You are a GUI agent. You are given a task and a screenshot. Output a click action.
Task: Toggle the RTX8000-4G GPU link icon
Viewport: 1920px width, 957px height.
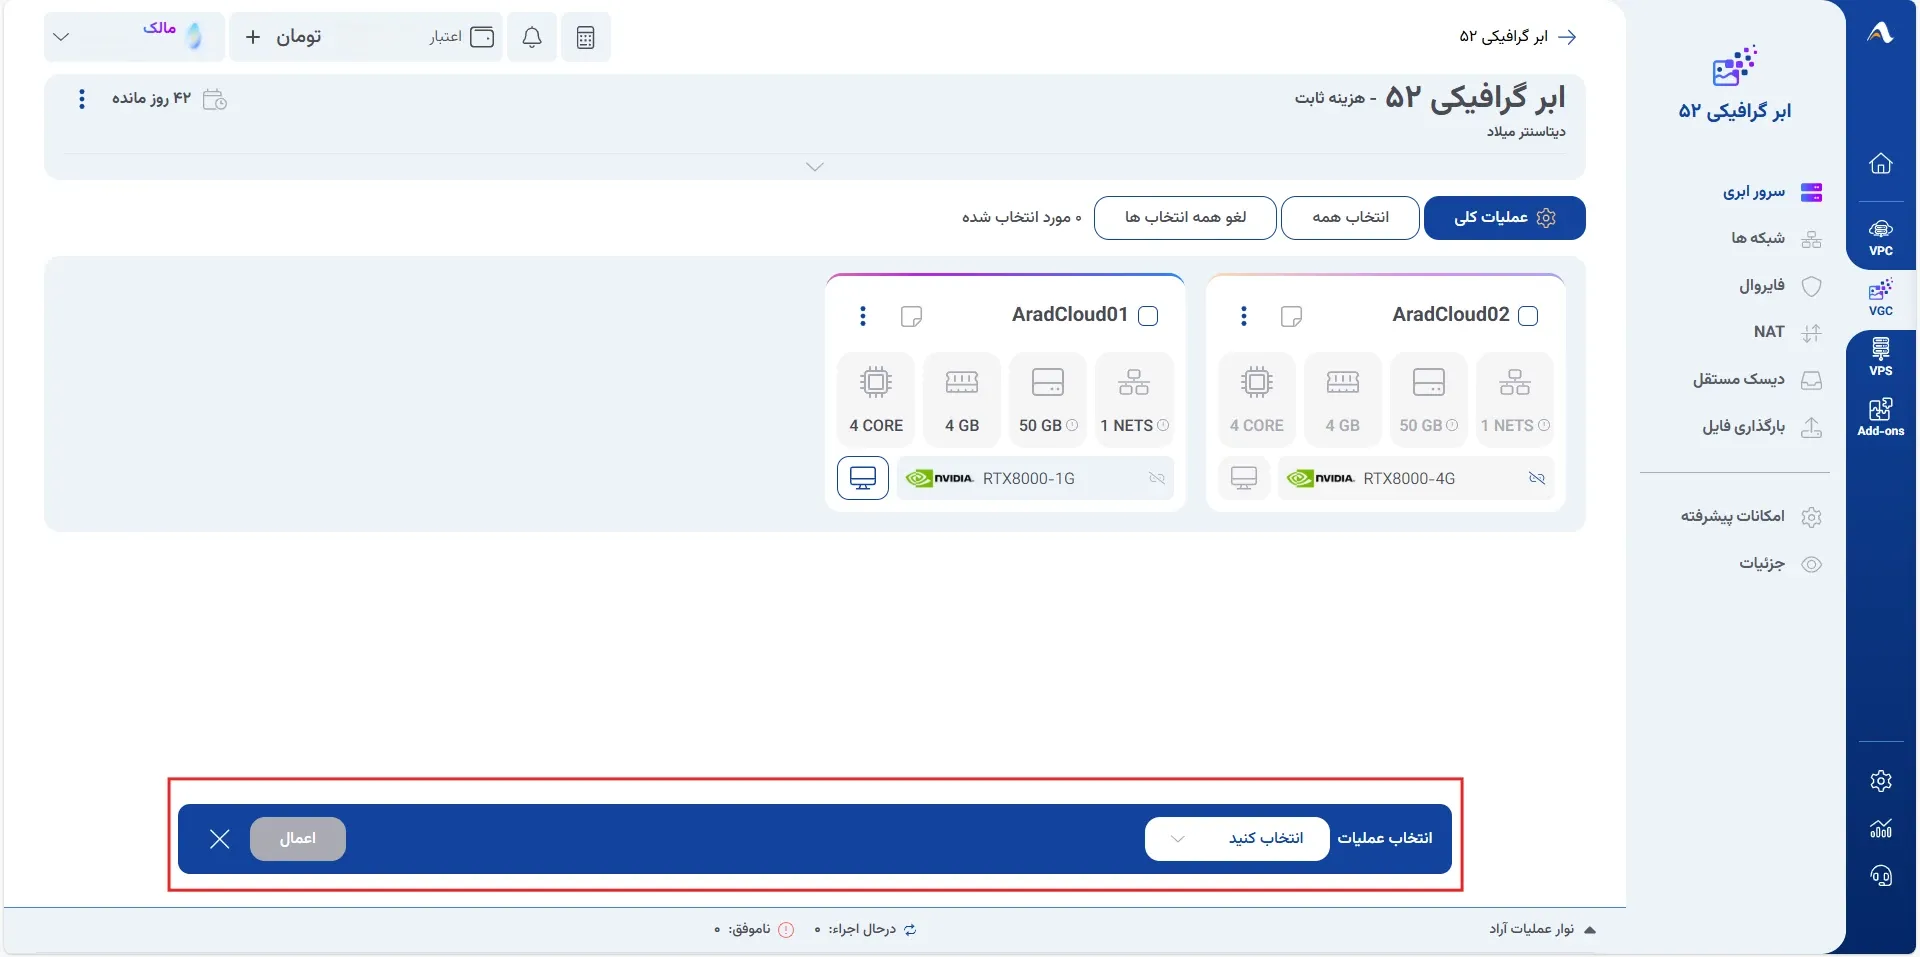1537,478
